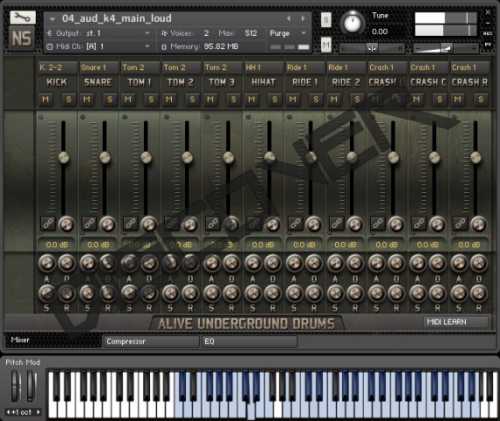Go to previous instrument preset arrow
This screenshot has height=421, width=500.
click(289, 19)
